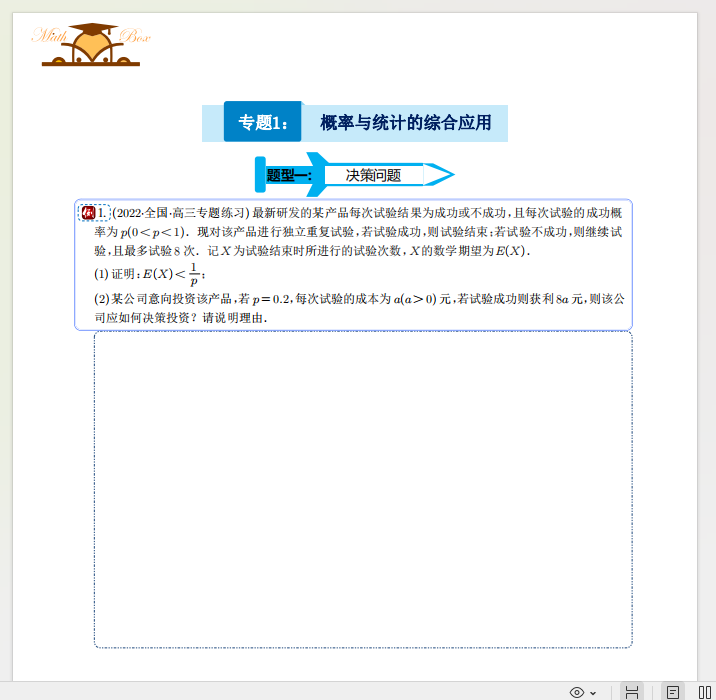Click the question number 1. after the badge
The image size is (716, 700).
click(102, 212)
